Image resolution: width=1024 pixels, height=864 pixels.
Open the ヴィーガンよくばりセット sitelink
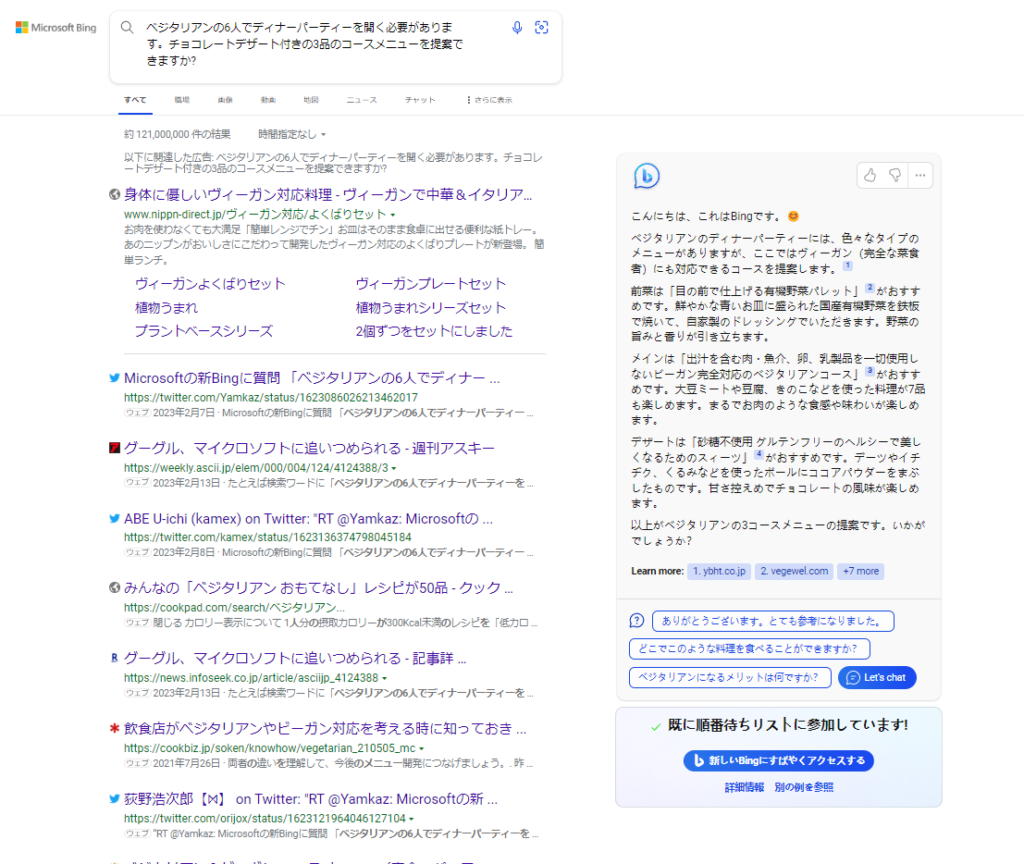click(x=210, y=283)
